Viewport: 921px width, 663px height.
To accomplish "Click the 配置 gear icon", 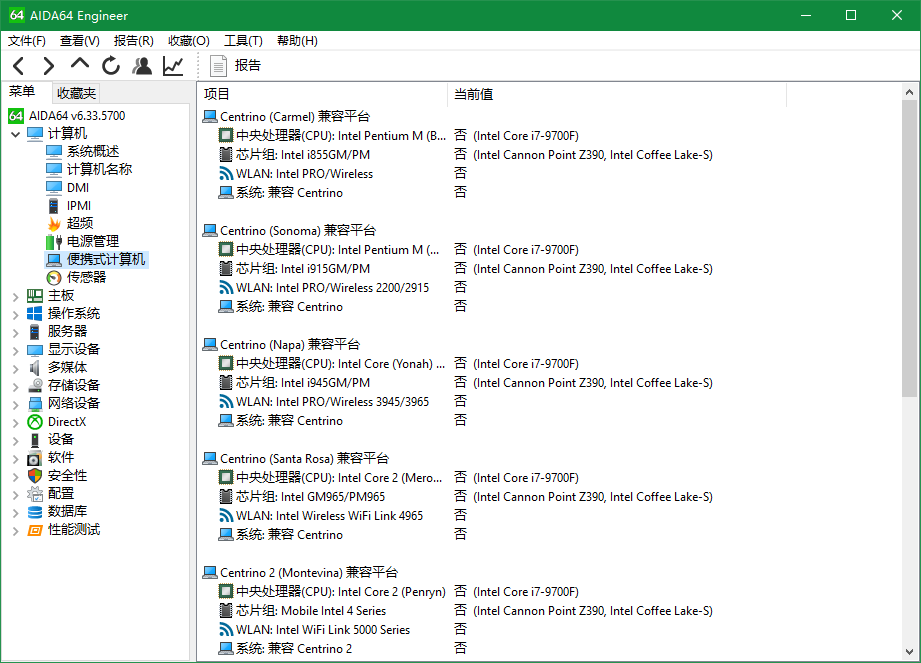I will pos(35,494).
